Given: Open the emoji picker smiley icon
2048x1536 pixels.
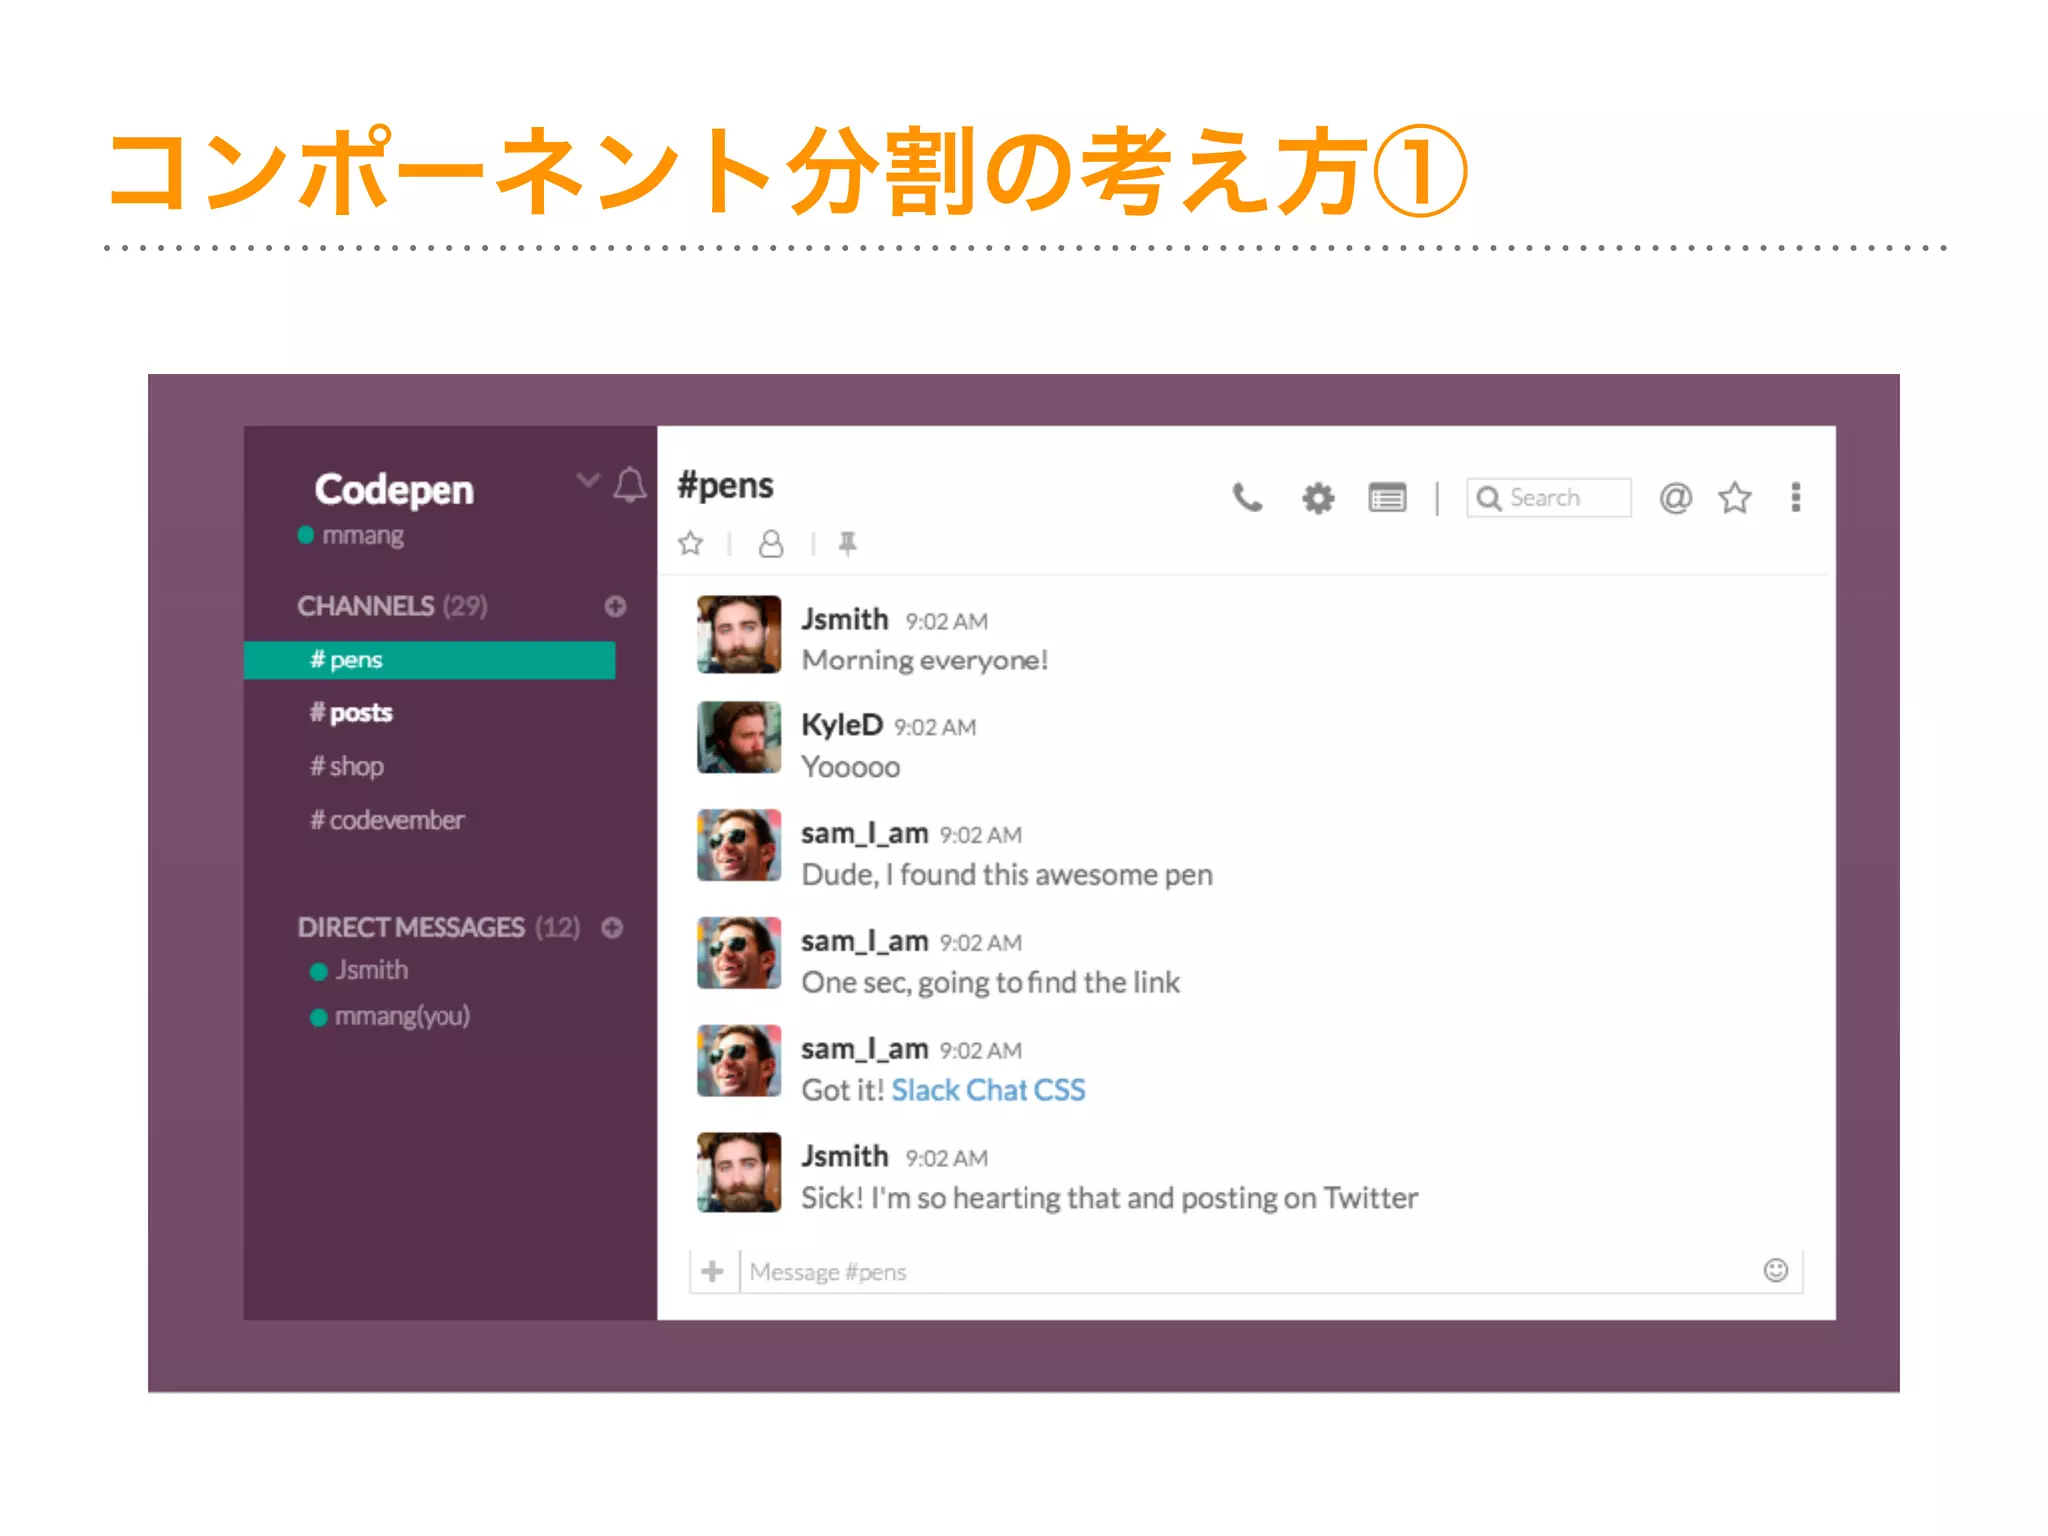Looking at the screenshot, I should click(1775, 1270).
